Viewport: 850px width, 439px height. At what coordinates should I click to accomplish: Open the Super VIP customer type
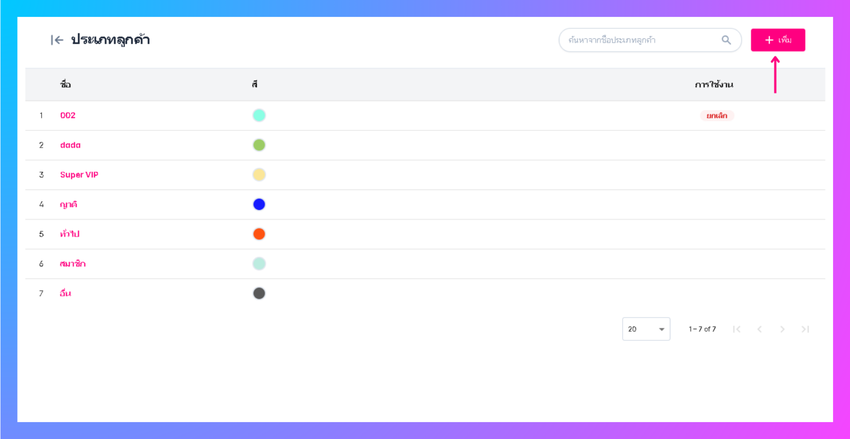(79, 175)
